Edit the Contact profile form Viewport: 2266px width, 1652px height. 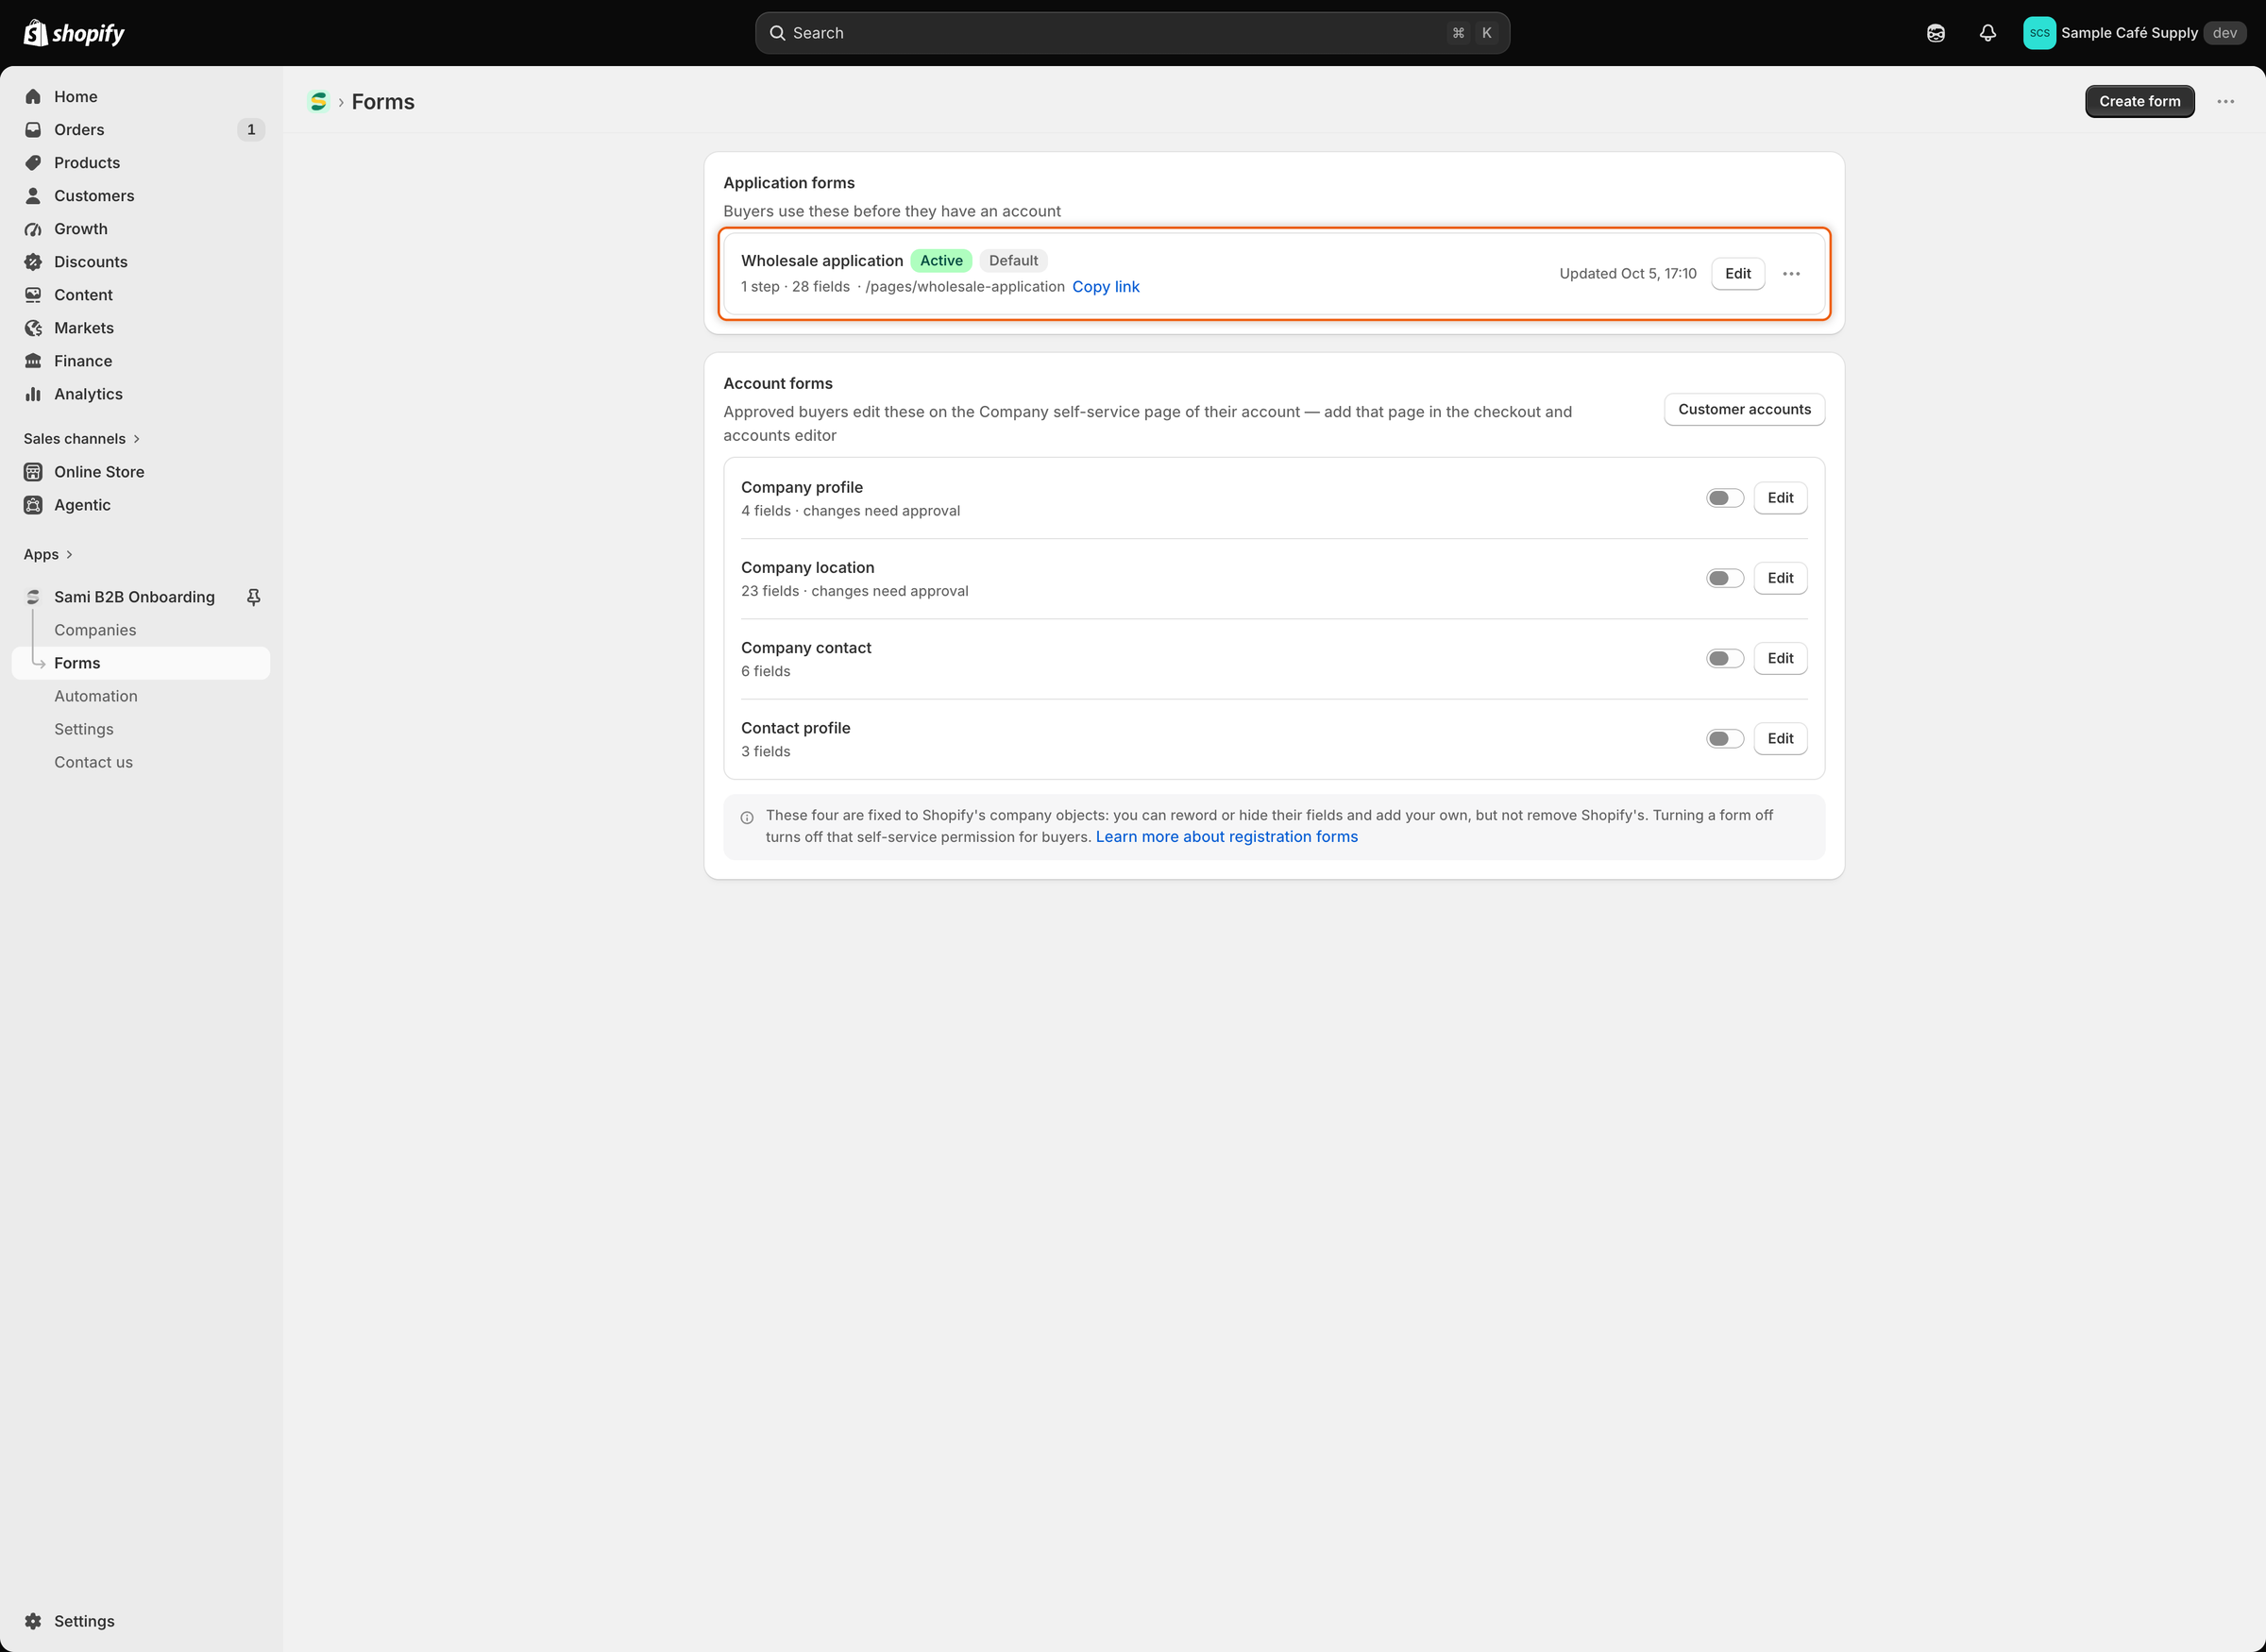1780,738
